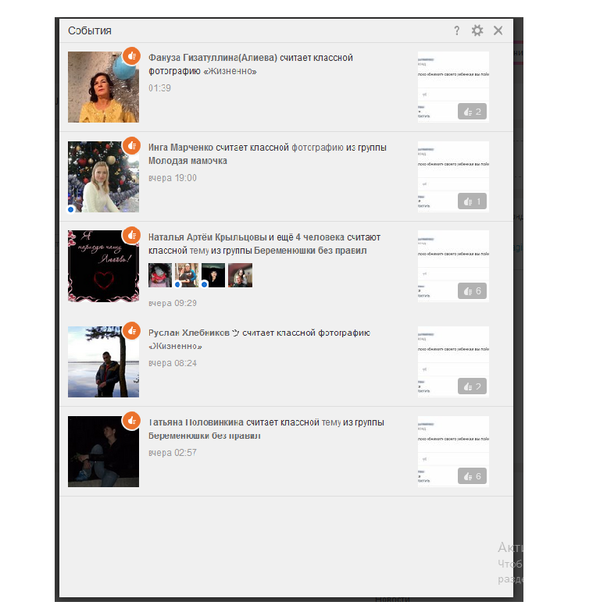Close the События panel with the X
Image resolution: width=600 pixels, height=616 pixels.
pos(498,31)
